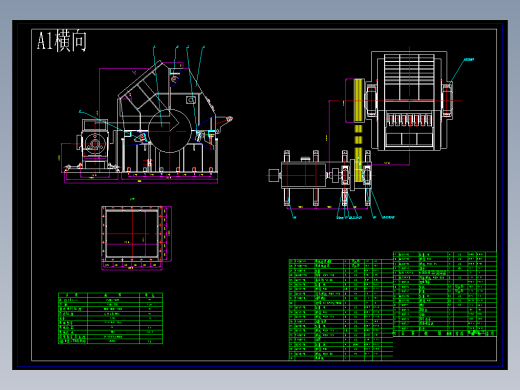The image size is (520, 390).
Task: Pick the yellow belt pulley in plan view
Action: 358,100
